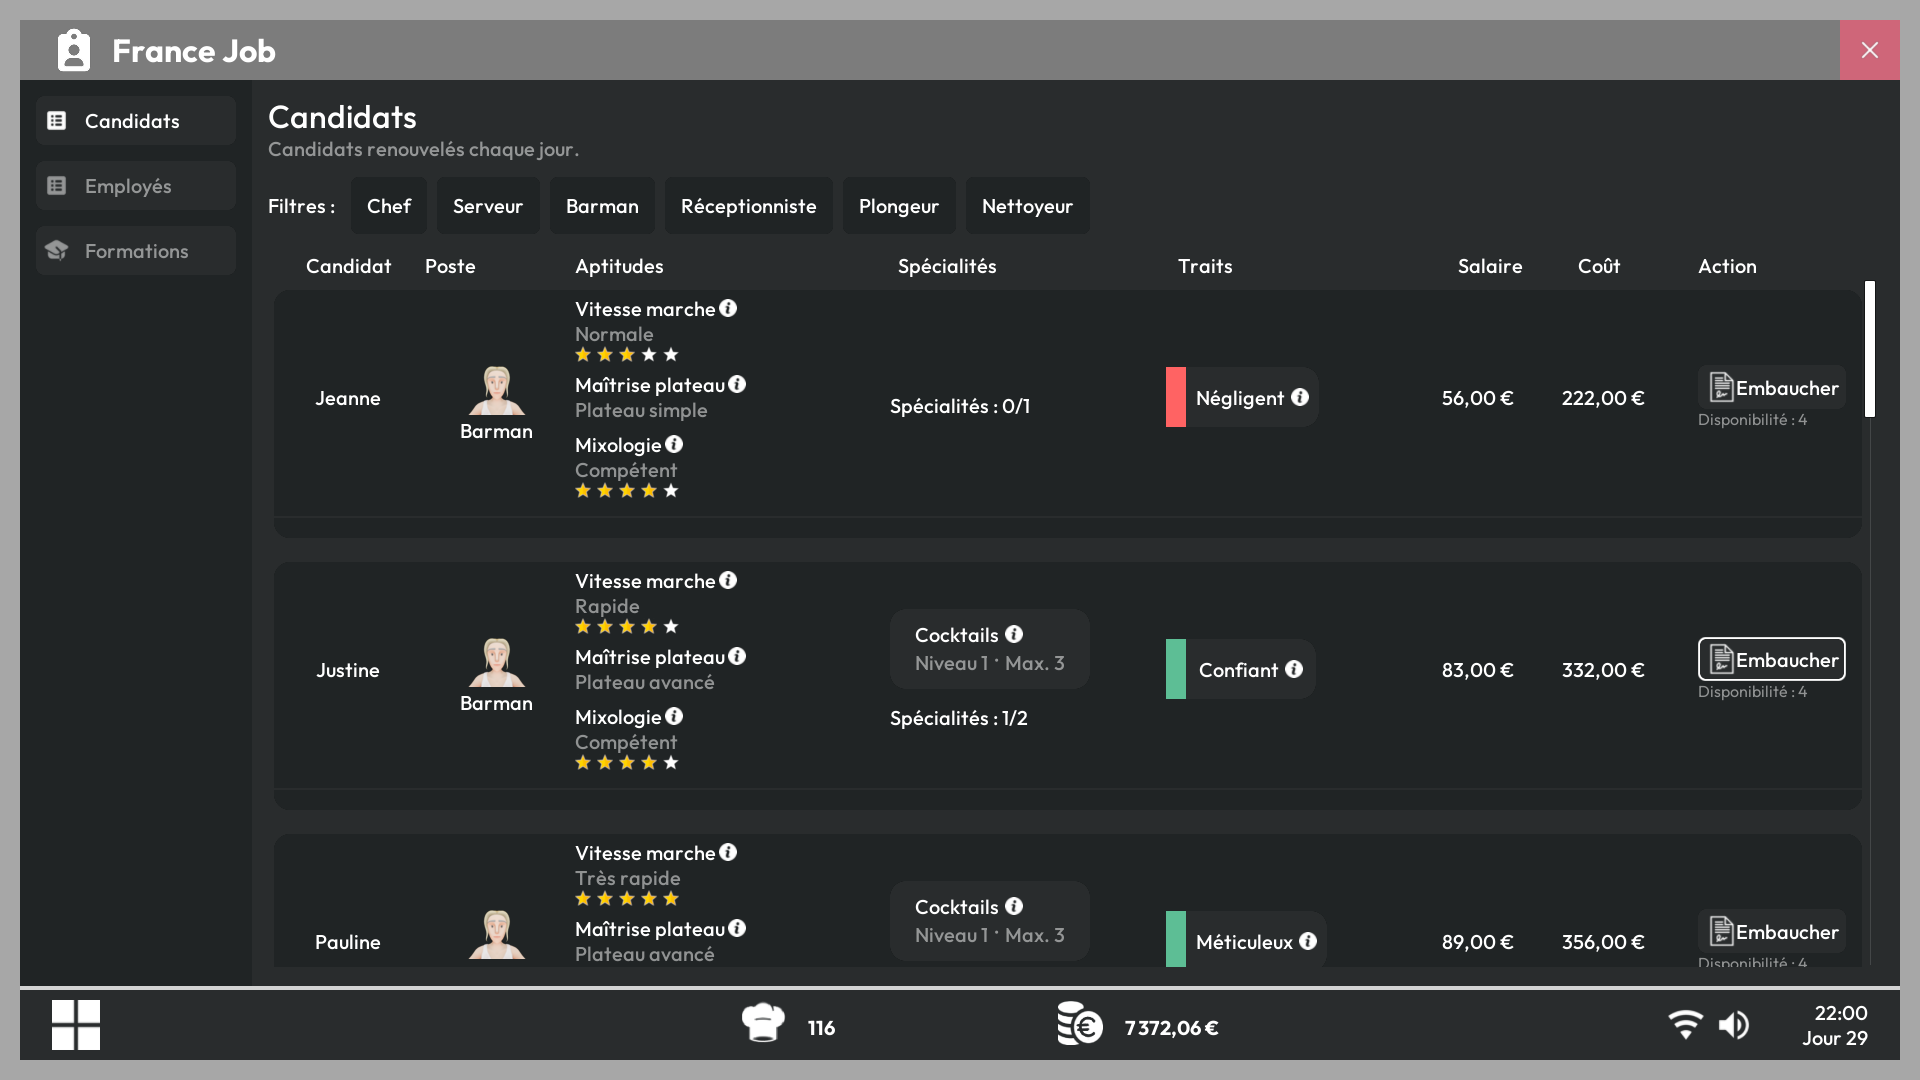Open info icon beside Jeanne's Vitesse marche
The width and height of the screenshot is (1920, 1080).
pos(728,308)
